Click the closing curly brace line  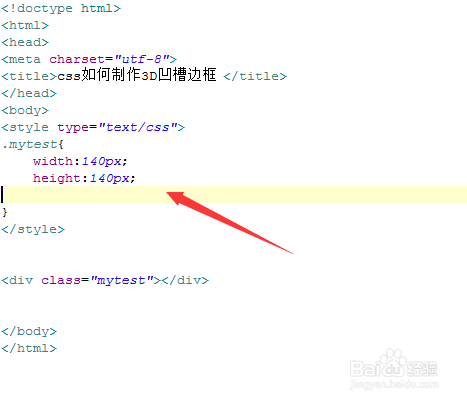coord(5,212)
